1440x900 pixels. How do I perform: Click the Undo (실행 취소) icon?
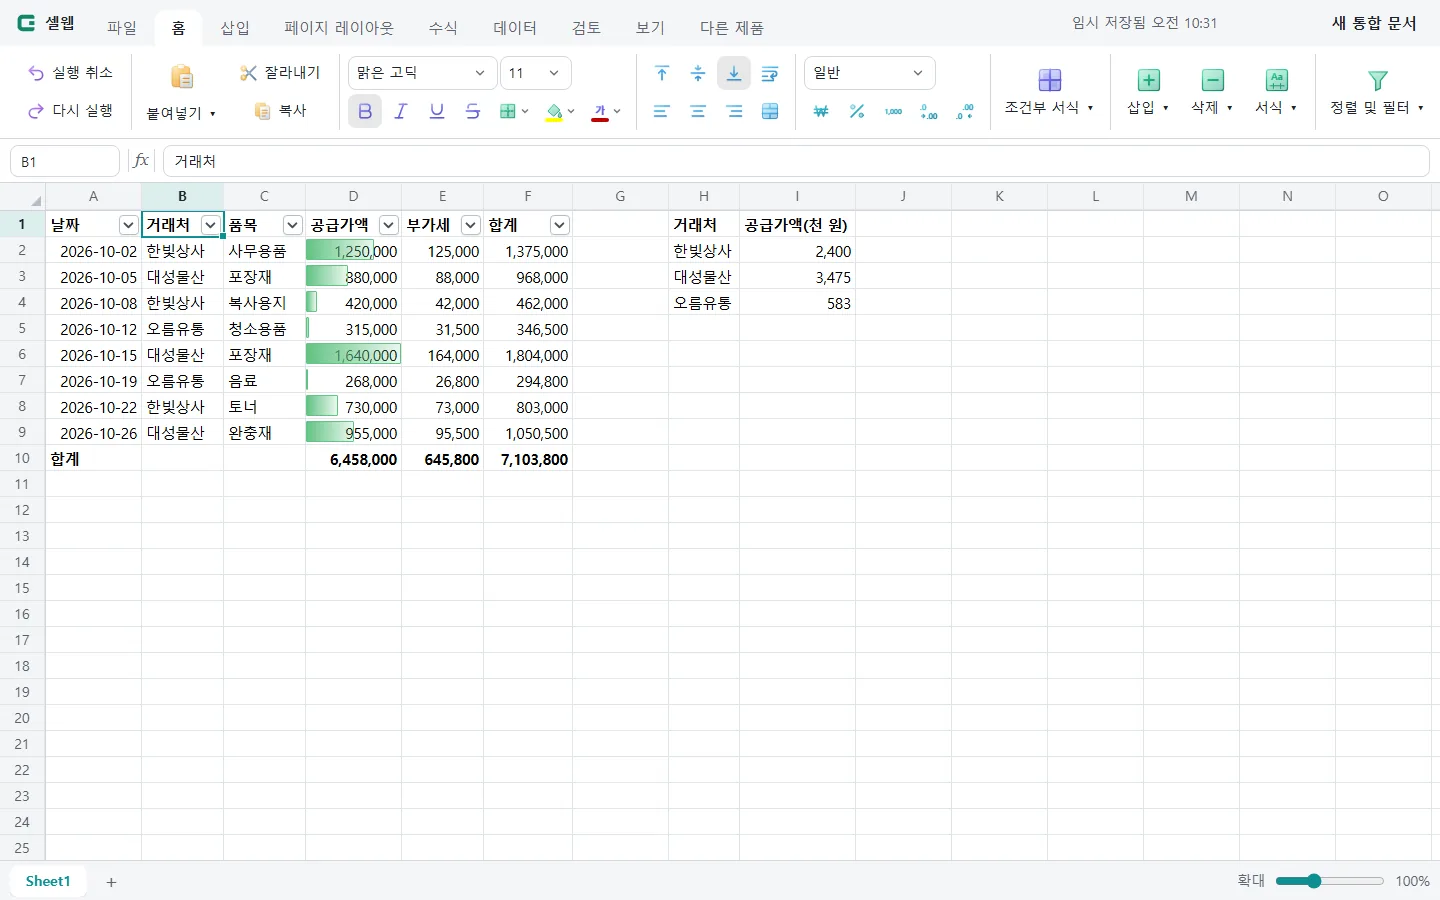pyautogui.click(x=36, y=73)
